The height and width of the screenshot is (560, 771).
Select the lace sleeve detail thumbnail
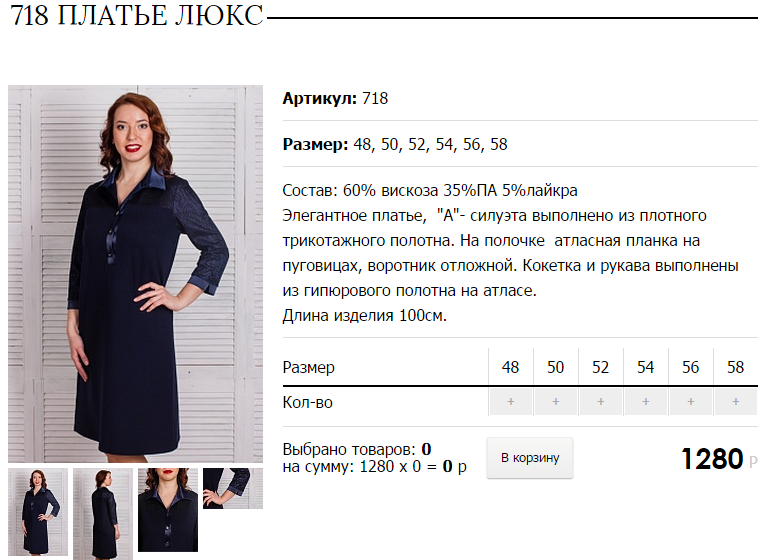pyautogui.click(x=233, y=488)
